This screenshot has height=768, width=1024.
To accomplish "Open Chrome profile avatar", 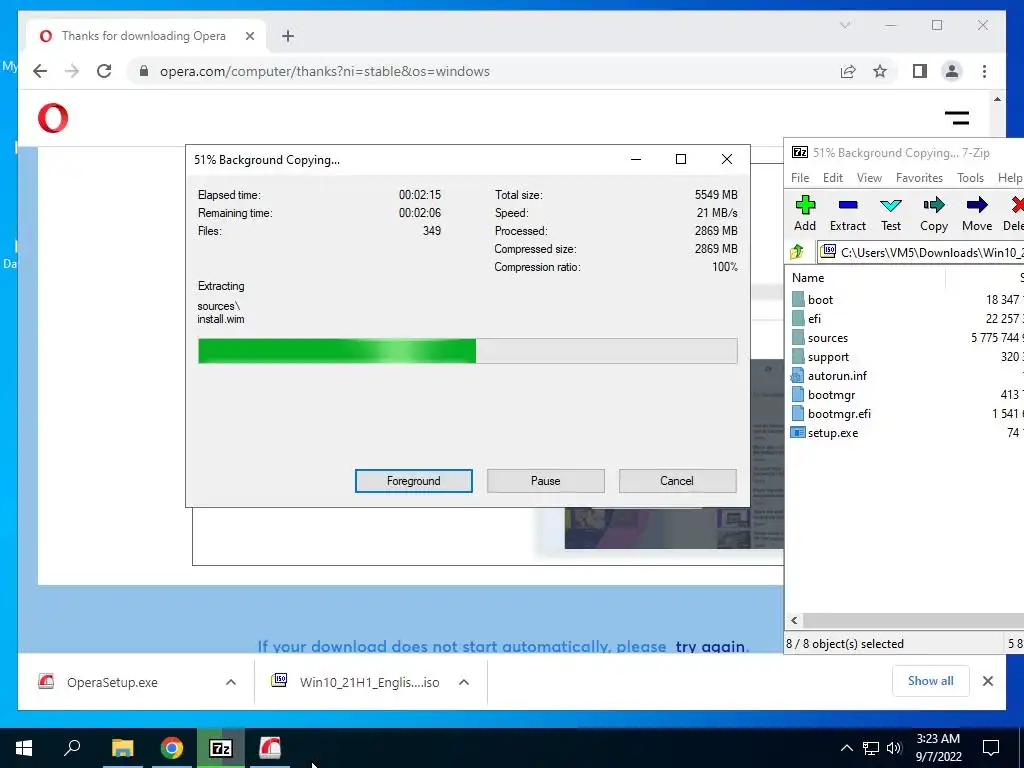I will [x=952, y=71].
